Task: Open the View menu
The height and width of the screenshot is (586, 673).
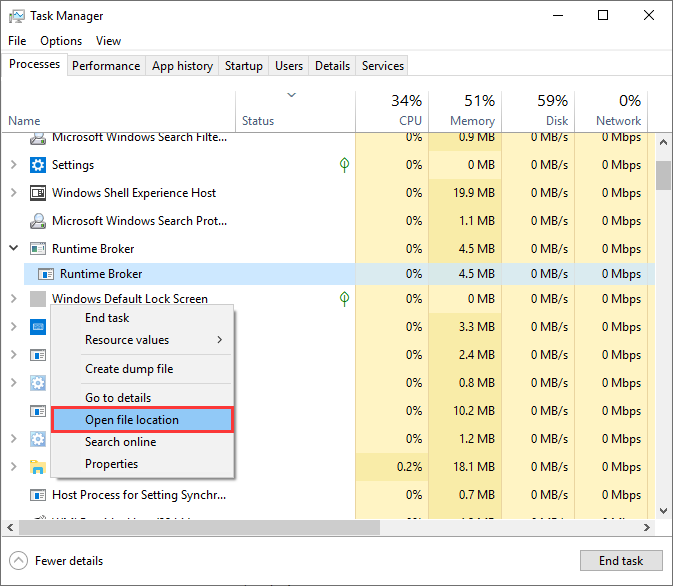Action: (108, 41)
